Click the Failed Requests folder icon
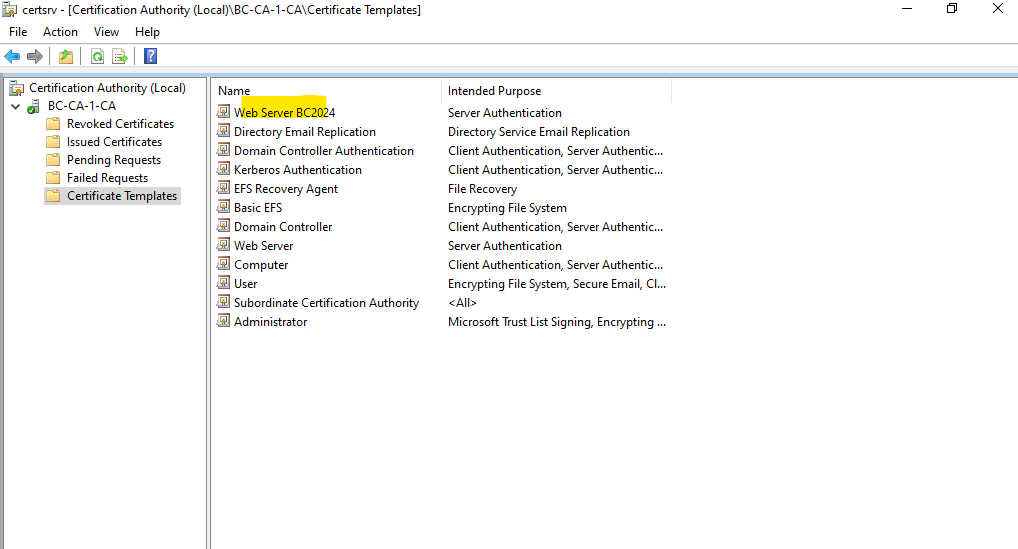The image size is (1018, 549). (54, 178)
